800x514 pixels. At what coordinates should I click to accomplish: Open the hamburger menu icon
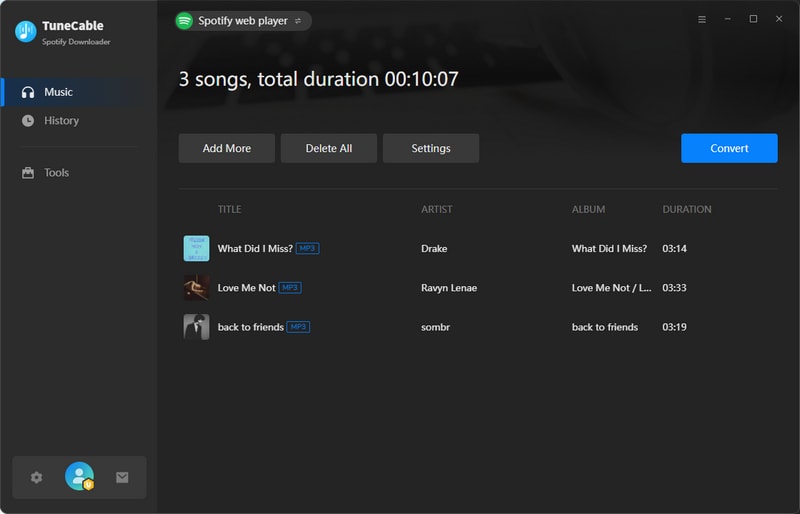point(702,19)
